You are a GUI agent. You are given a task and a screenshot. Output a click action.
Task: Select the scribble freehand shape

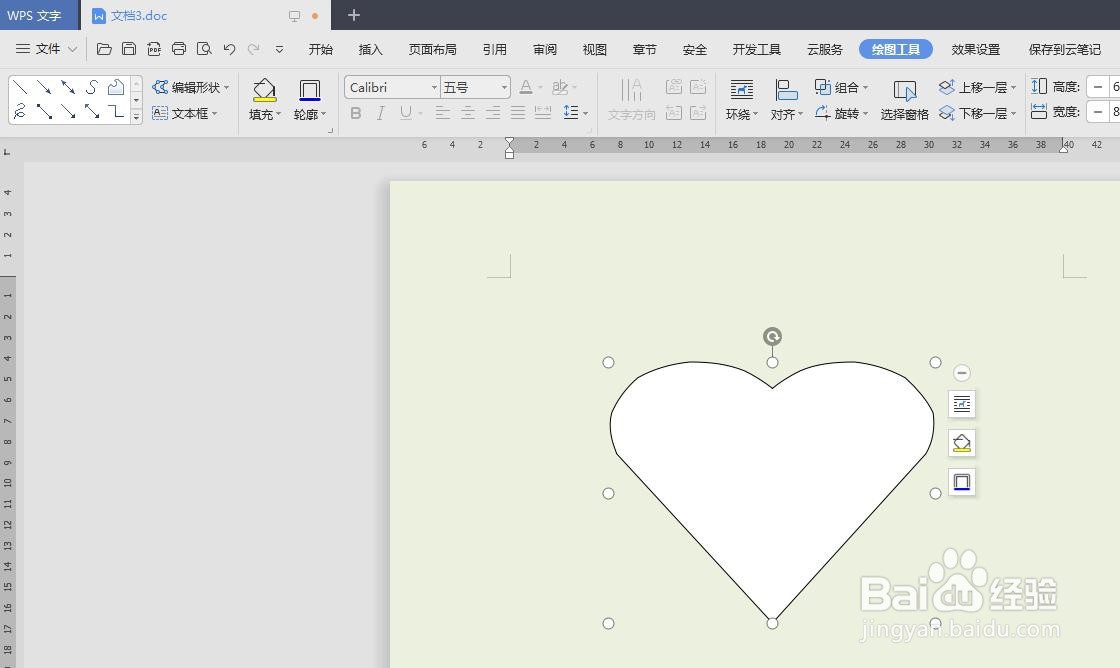coord(20,111)
